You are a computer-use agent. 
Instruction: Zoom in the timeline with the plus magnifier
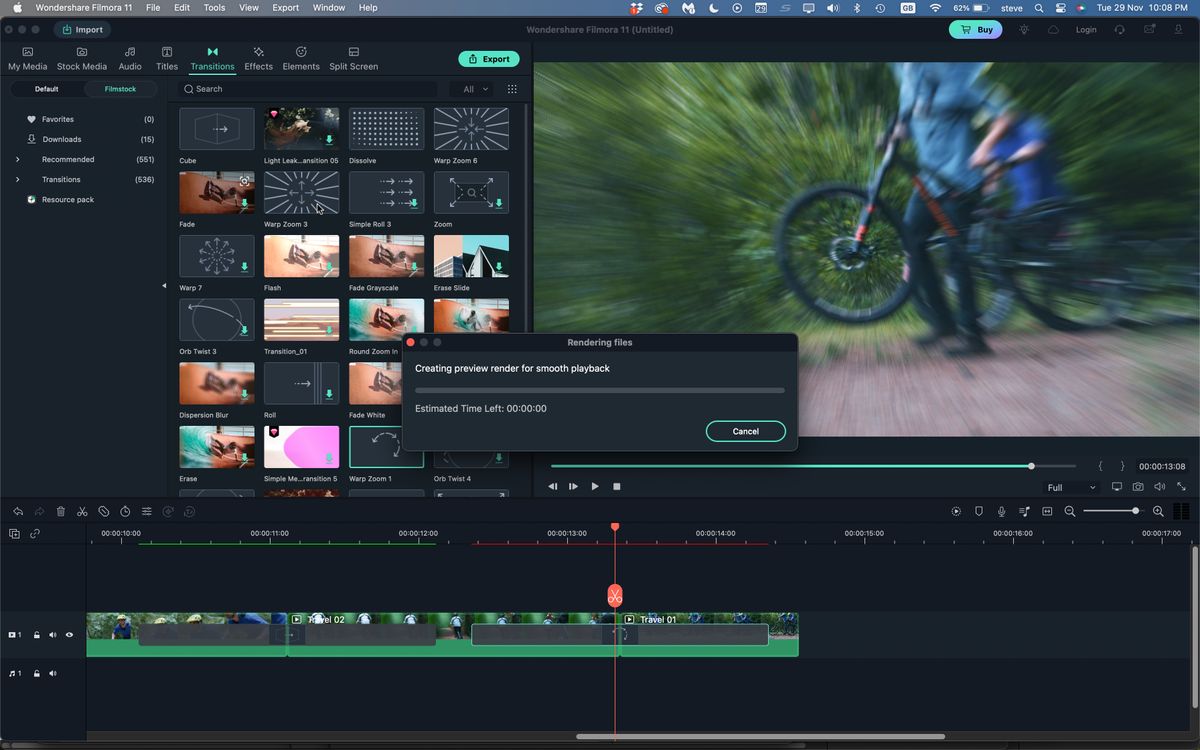[1158, 511]
